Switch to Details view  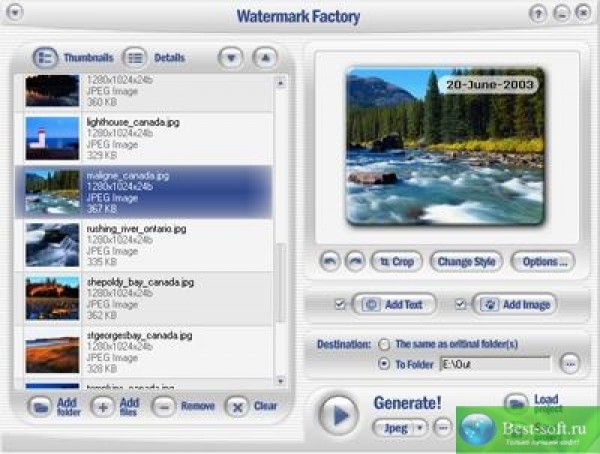[x=134, y=58]
